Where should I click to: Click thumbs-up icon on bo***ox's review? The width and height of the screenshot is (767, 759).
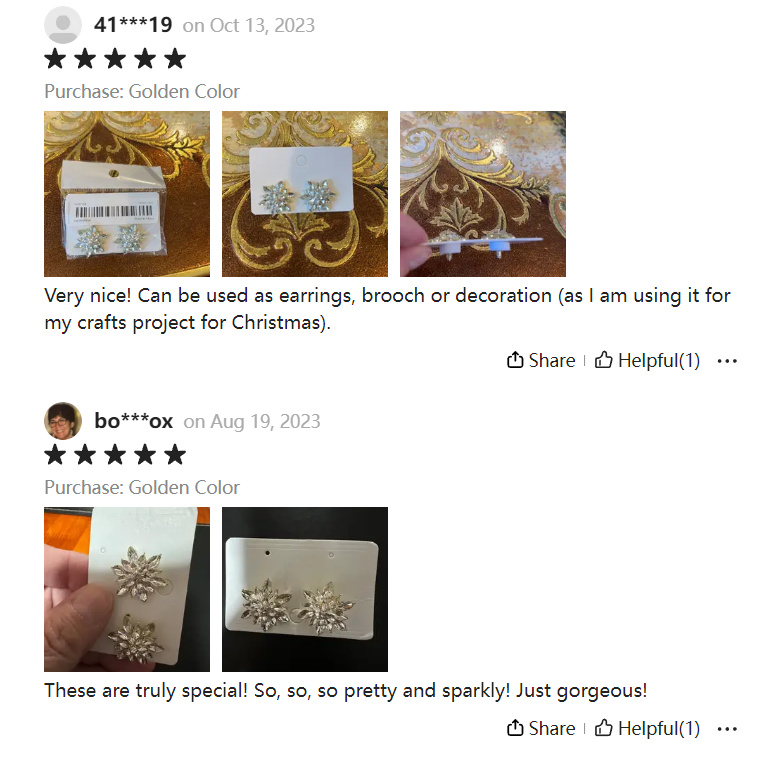[x=603, y=728]
